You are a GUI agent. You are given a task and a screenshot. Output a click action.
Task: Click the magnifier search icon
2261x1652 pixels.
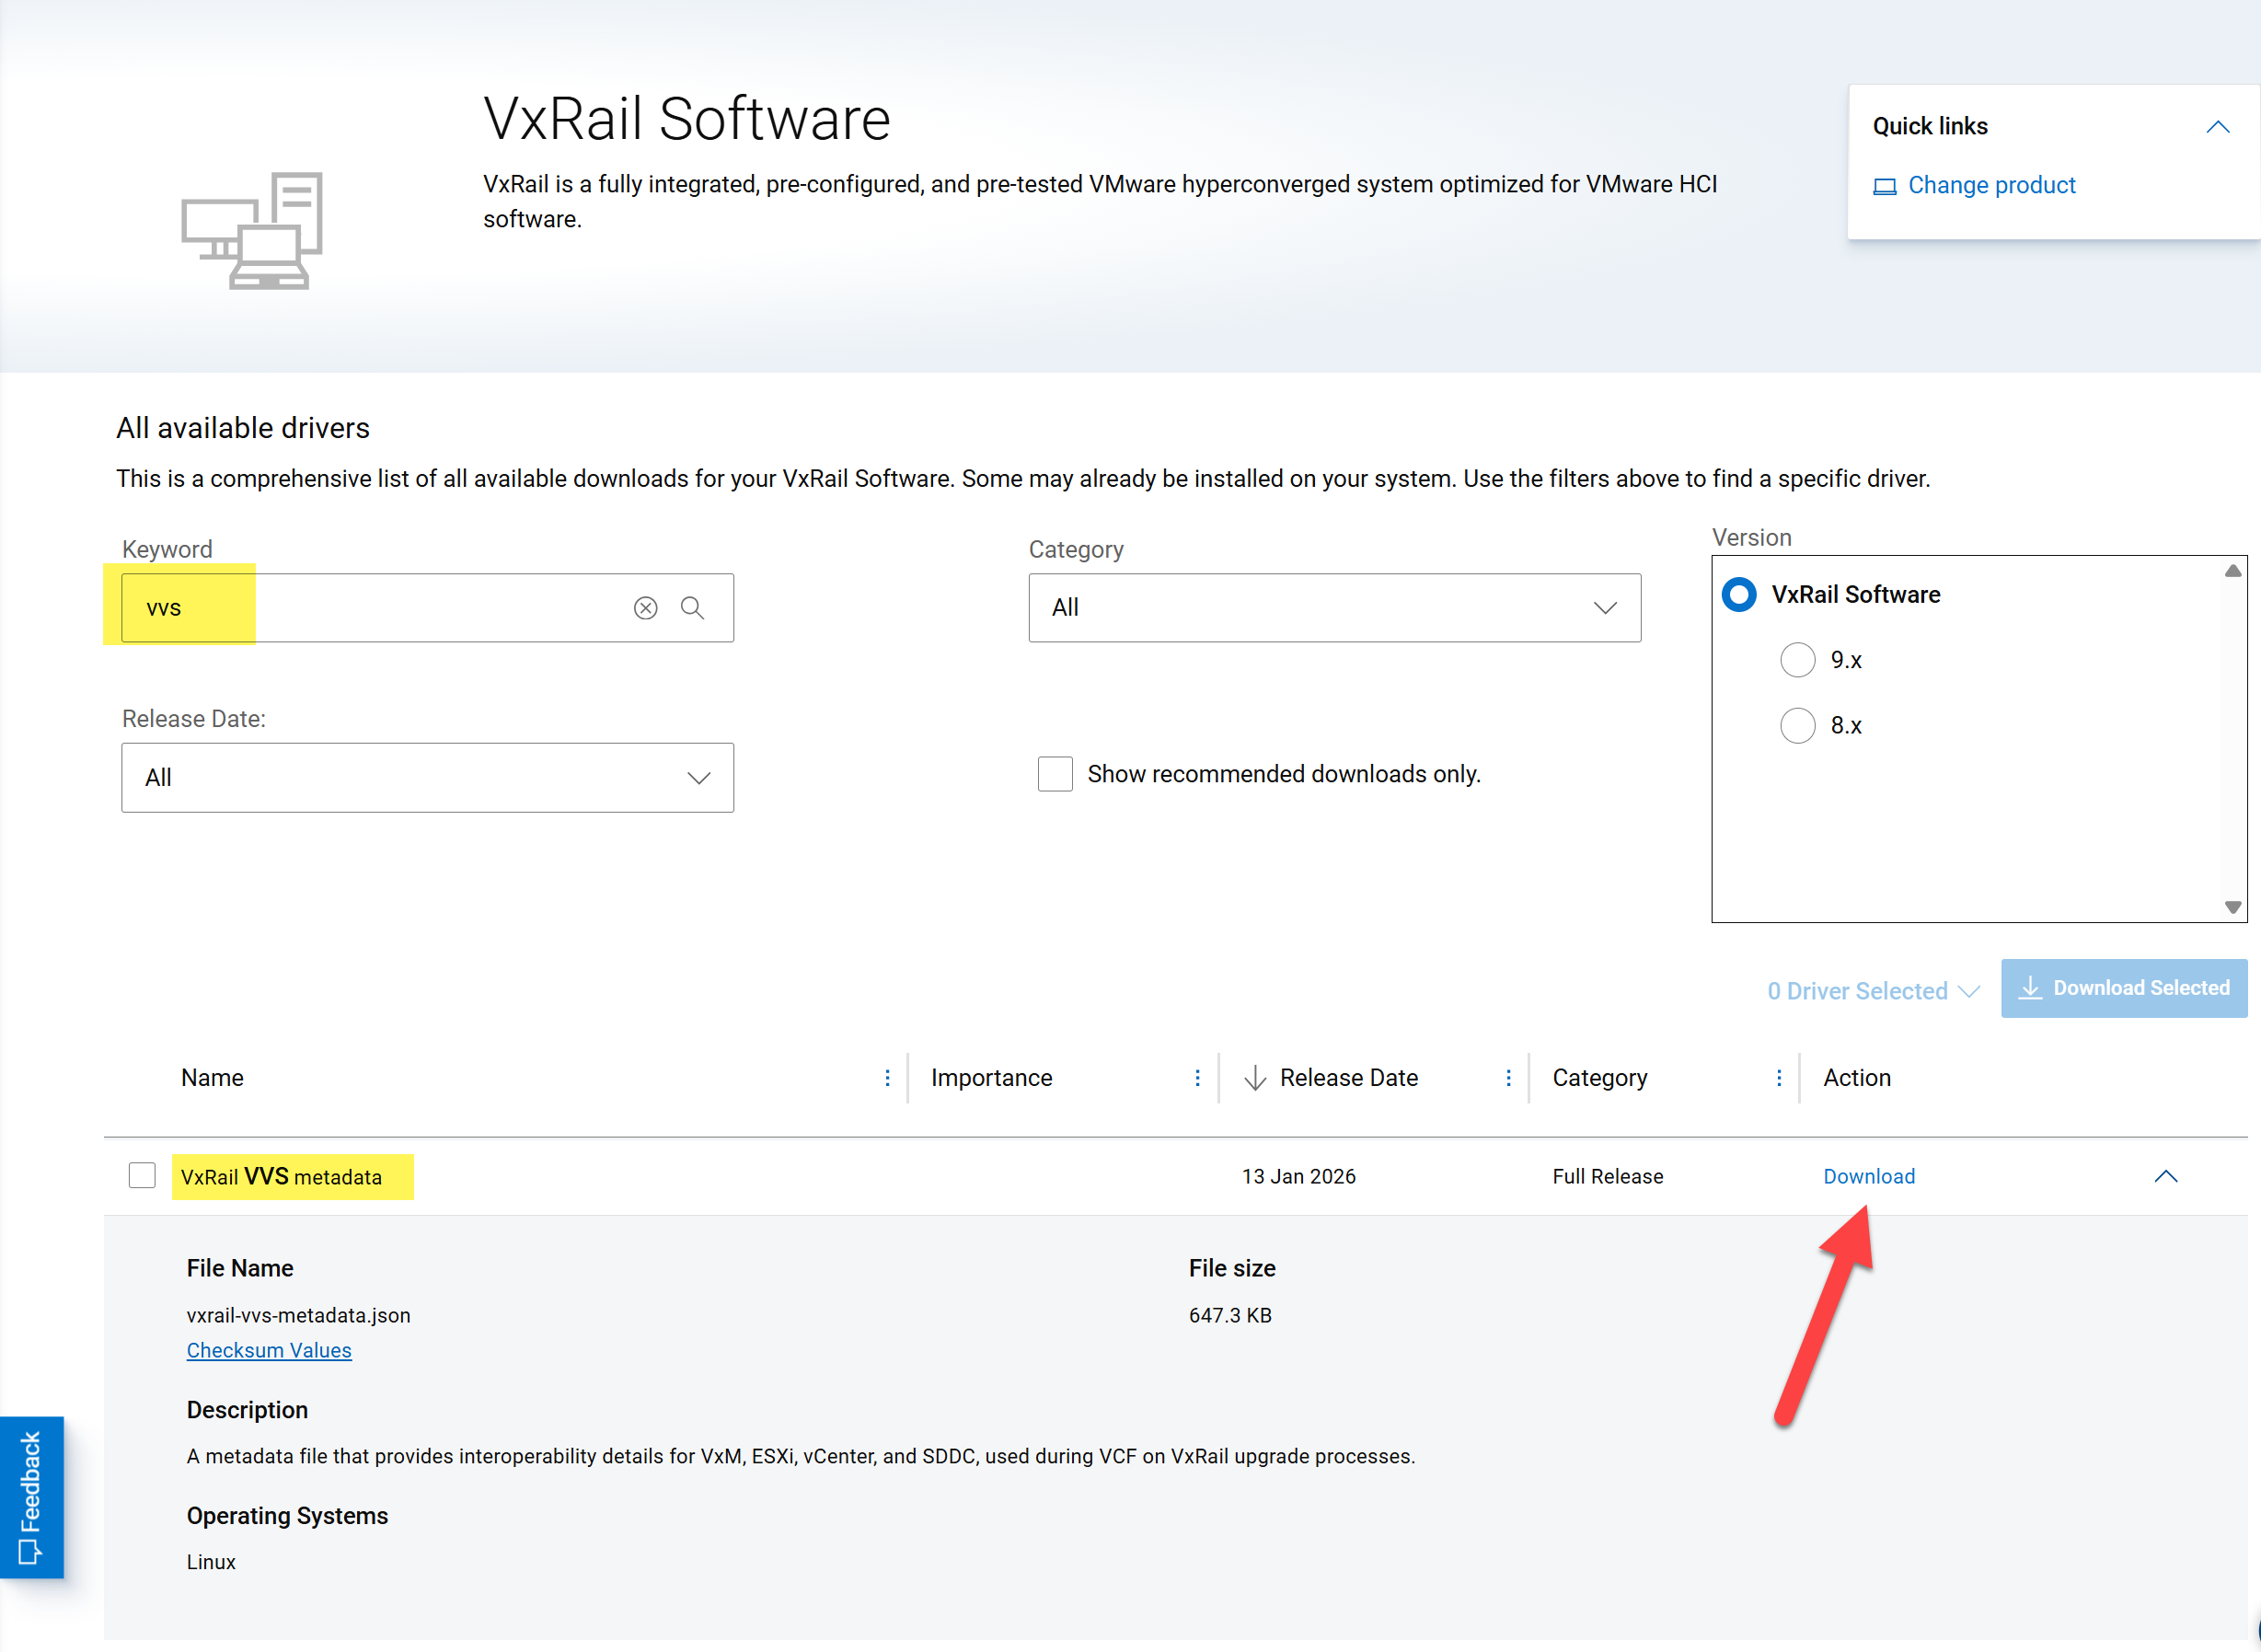692,608
